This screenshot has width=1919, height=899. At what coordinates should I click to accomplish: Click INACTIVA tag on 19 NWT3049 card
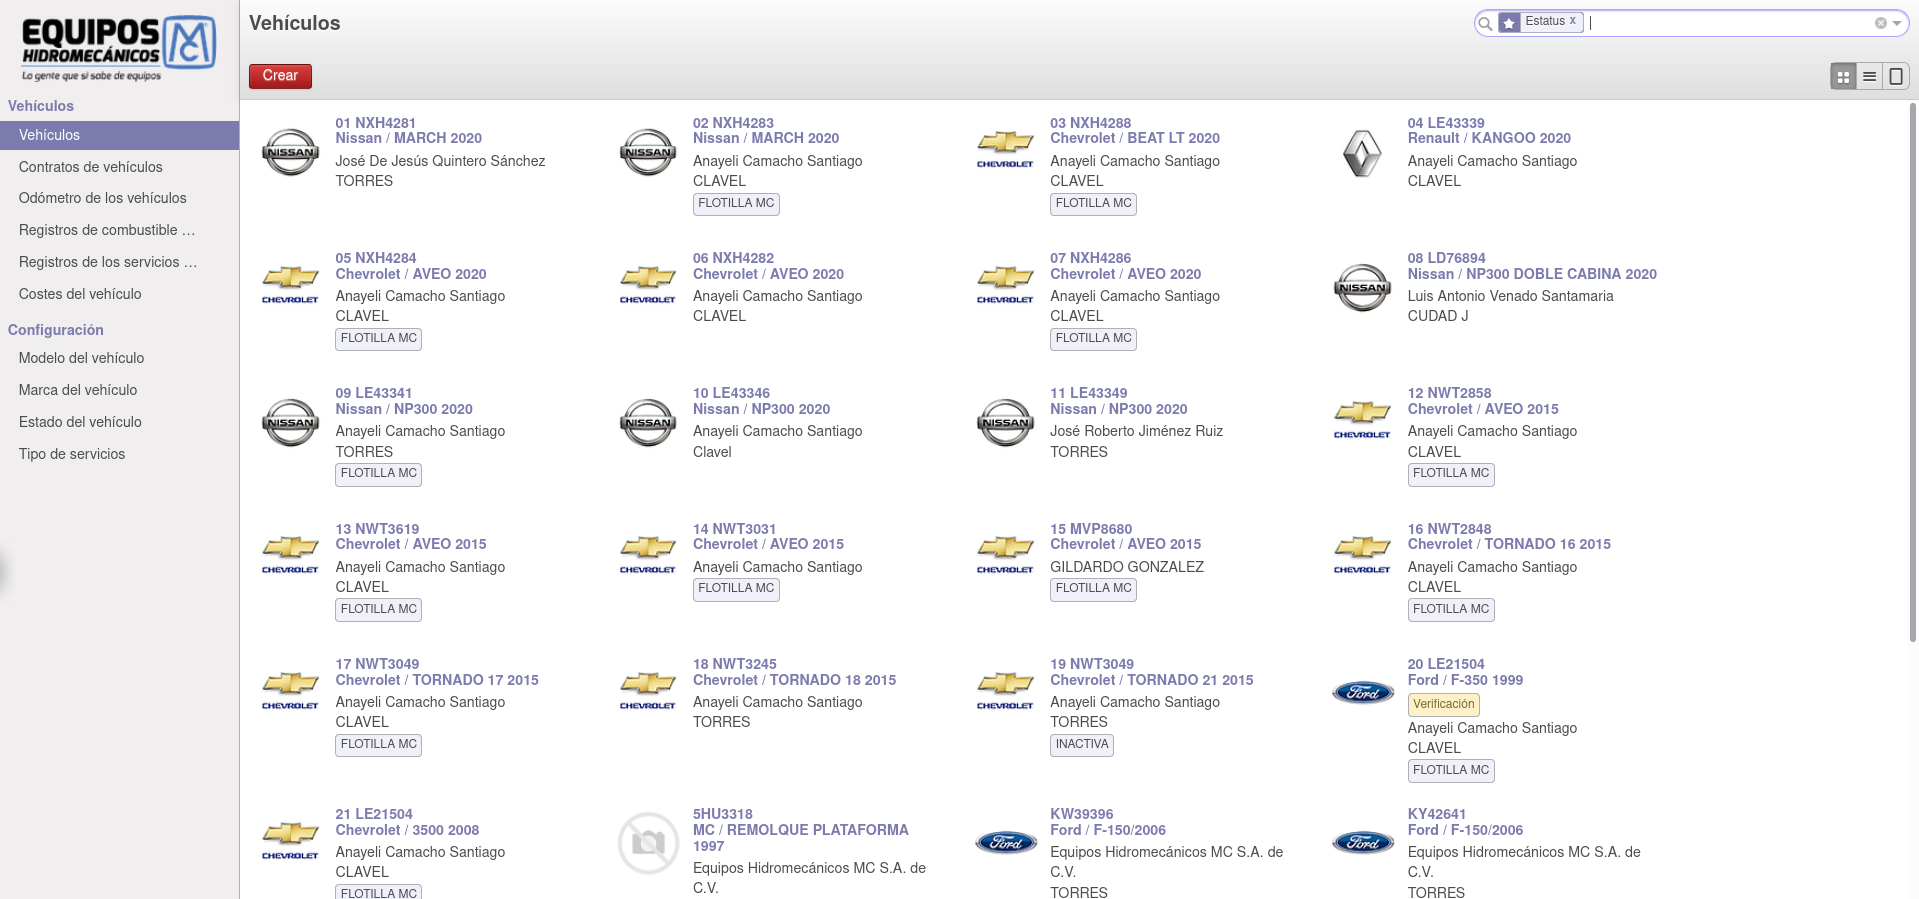pyautogui.click(x=1082, y=744)
